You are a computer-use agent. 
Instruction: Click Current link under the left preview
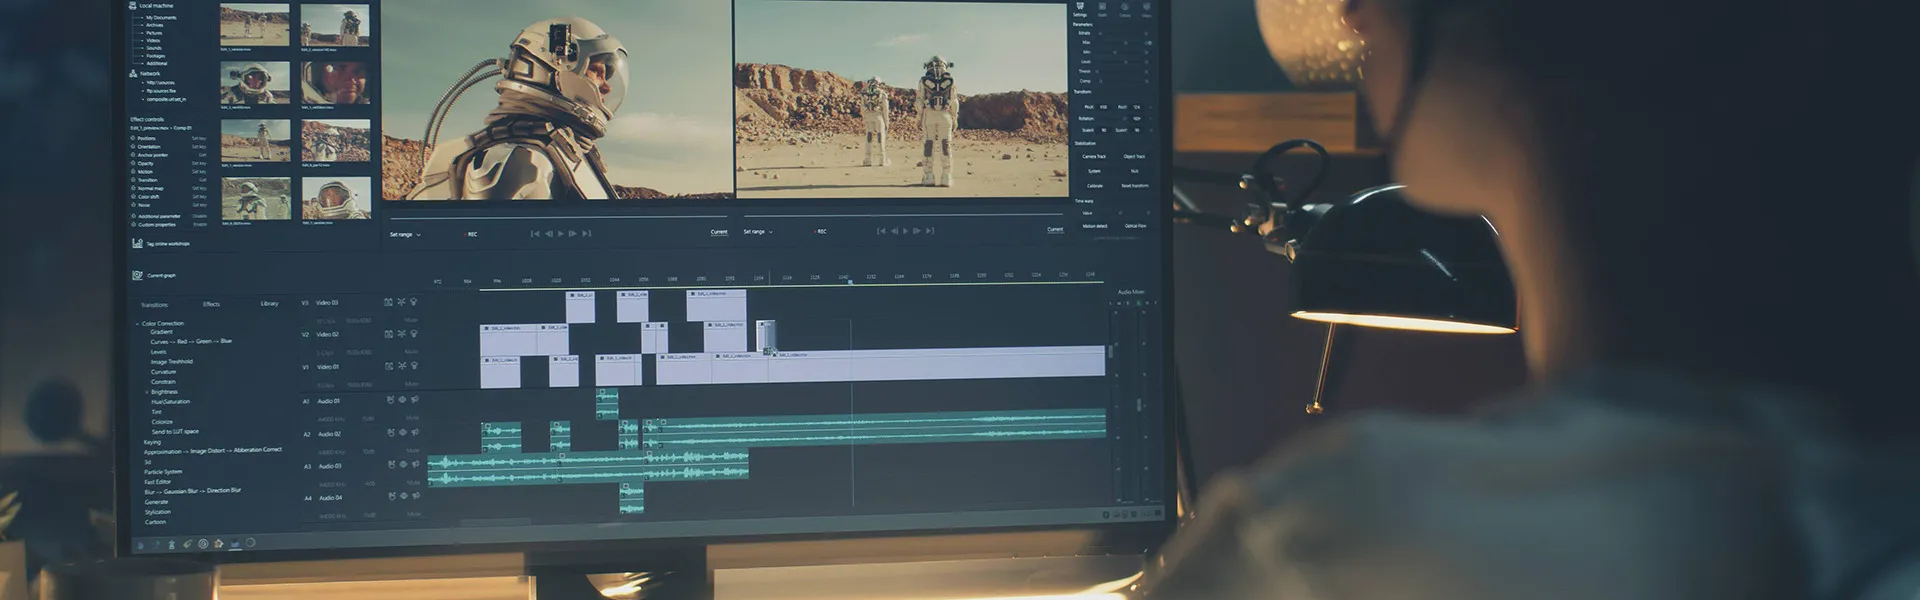(719, 232)
